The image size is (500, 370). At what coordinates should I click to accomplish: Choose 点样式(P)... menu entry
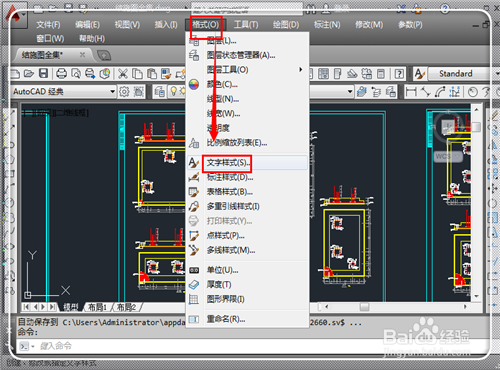247,236
